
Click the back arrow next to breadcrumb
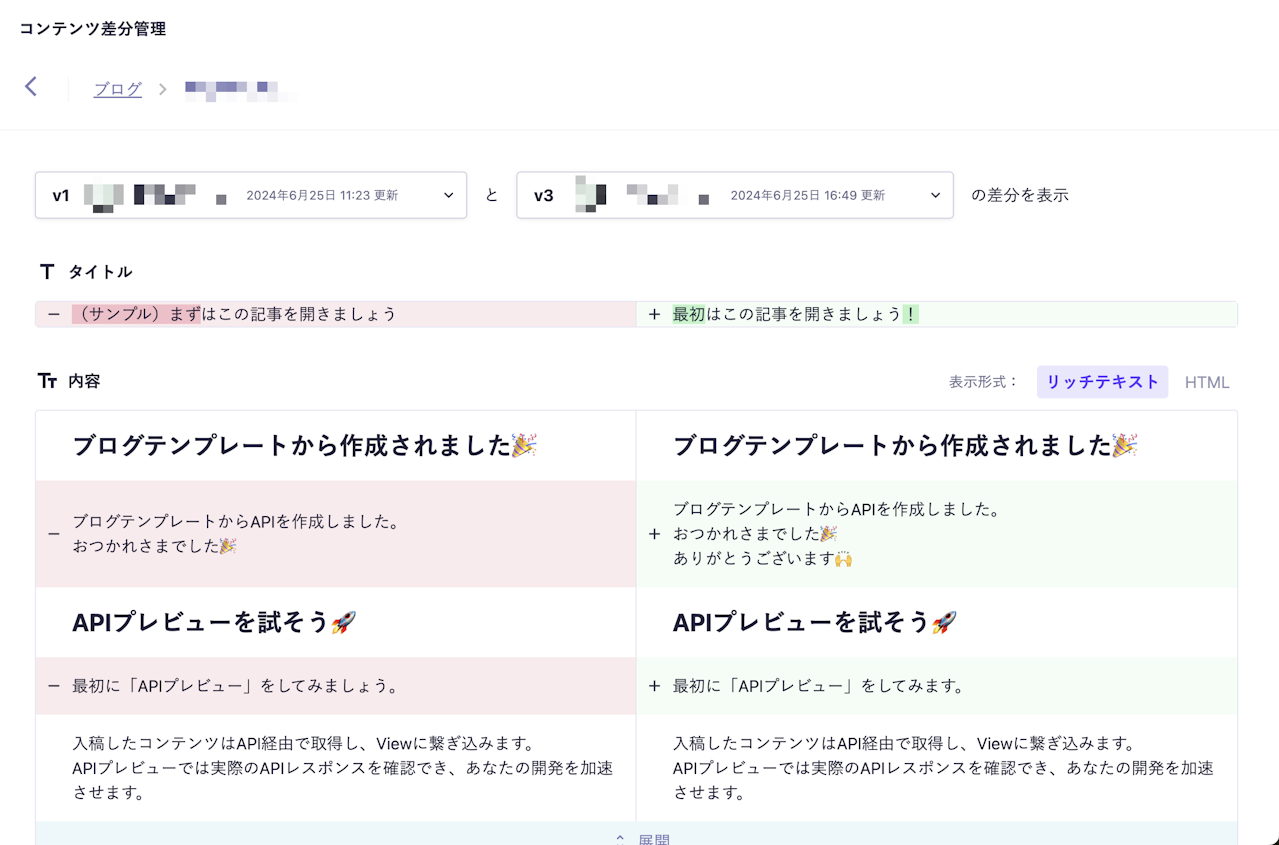(x=31, y=86)
